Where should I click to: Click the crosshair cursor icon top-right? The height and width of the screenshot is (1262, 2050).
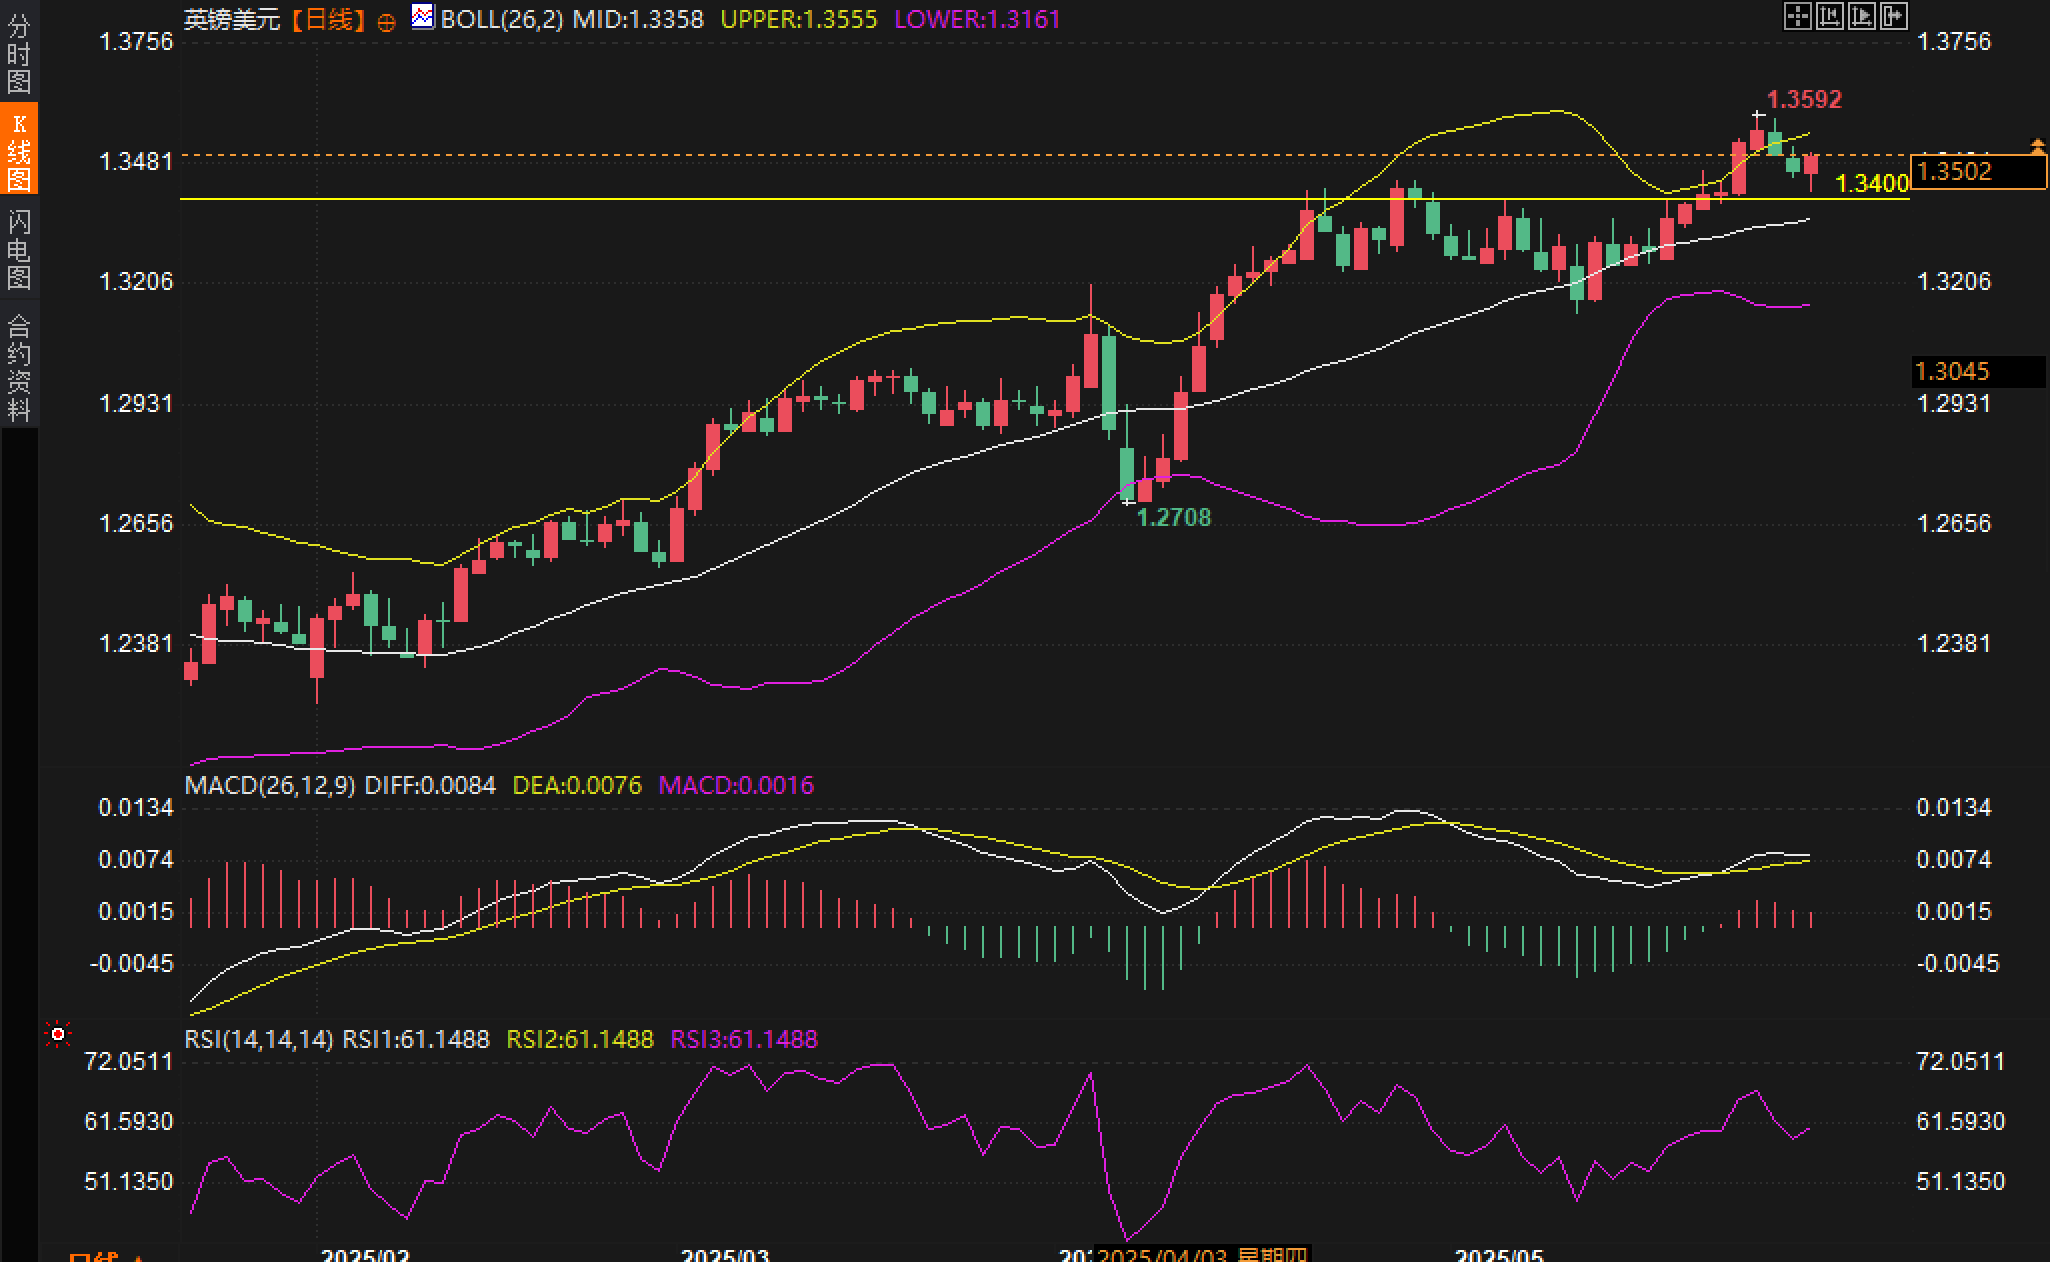pos(1797,16)
